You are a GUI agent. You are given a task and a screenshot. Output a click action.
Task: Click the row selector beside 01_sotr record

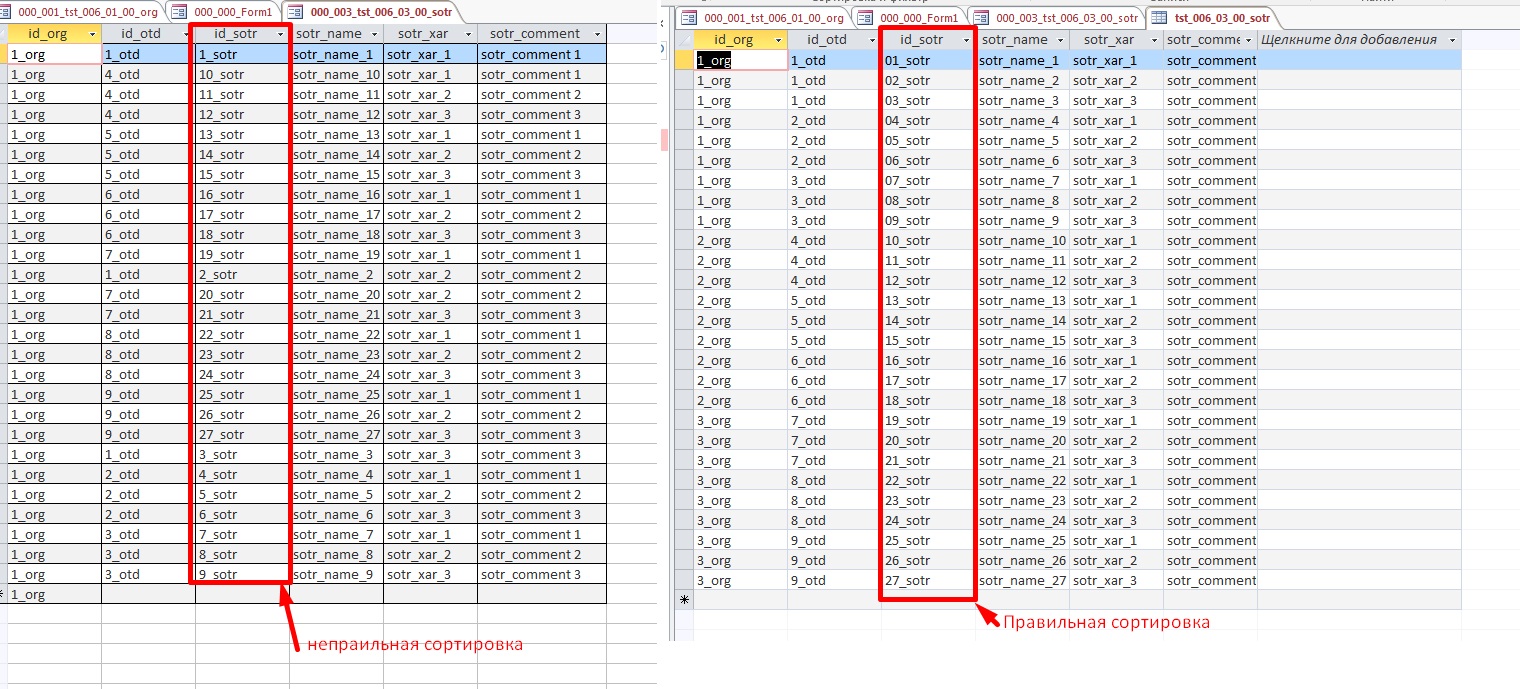pos(684,60)
